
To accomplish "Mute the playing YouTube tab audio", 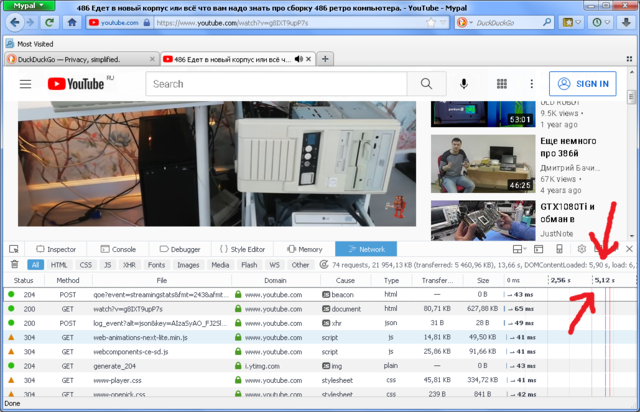I will (299, 59).
